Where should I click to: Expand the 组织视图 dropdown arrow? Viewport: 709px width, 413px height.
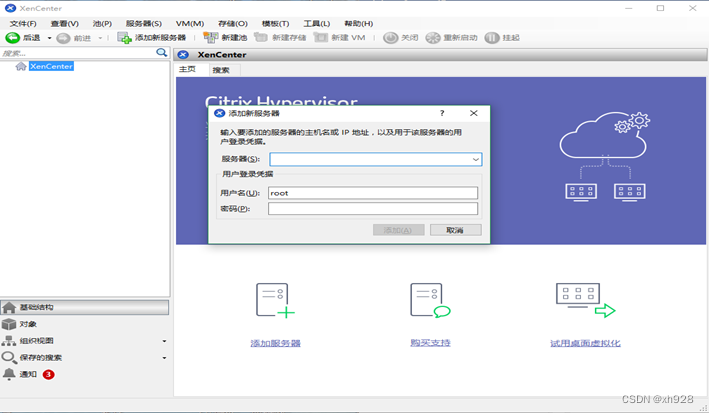(164, 341)
